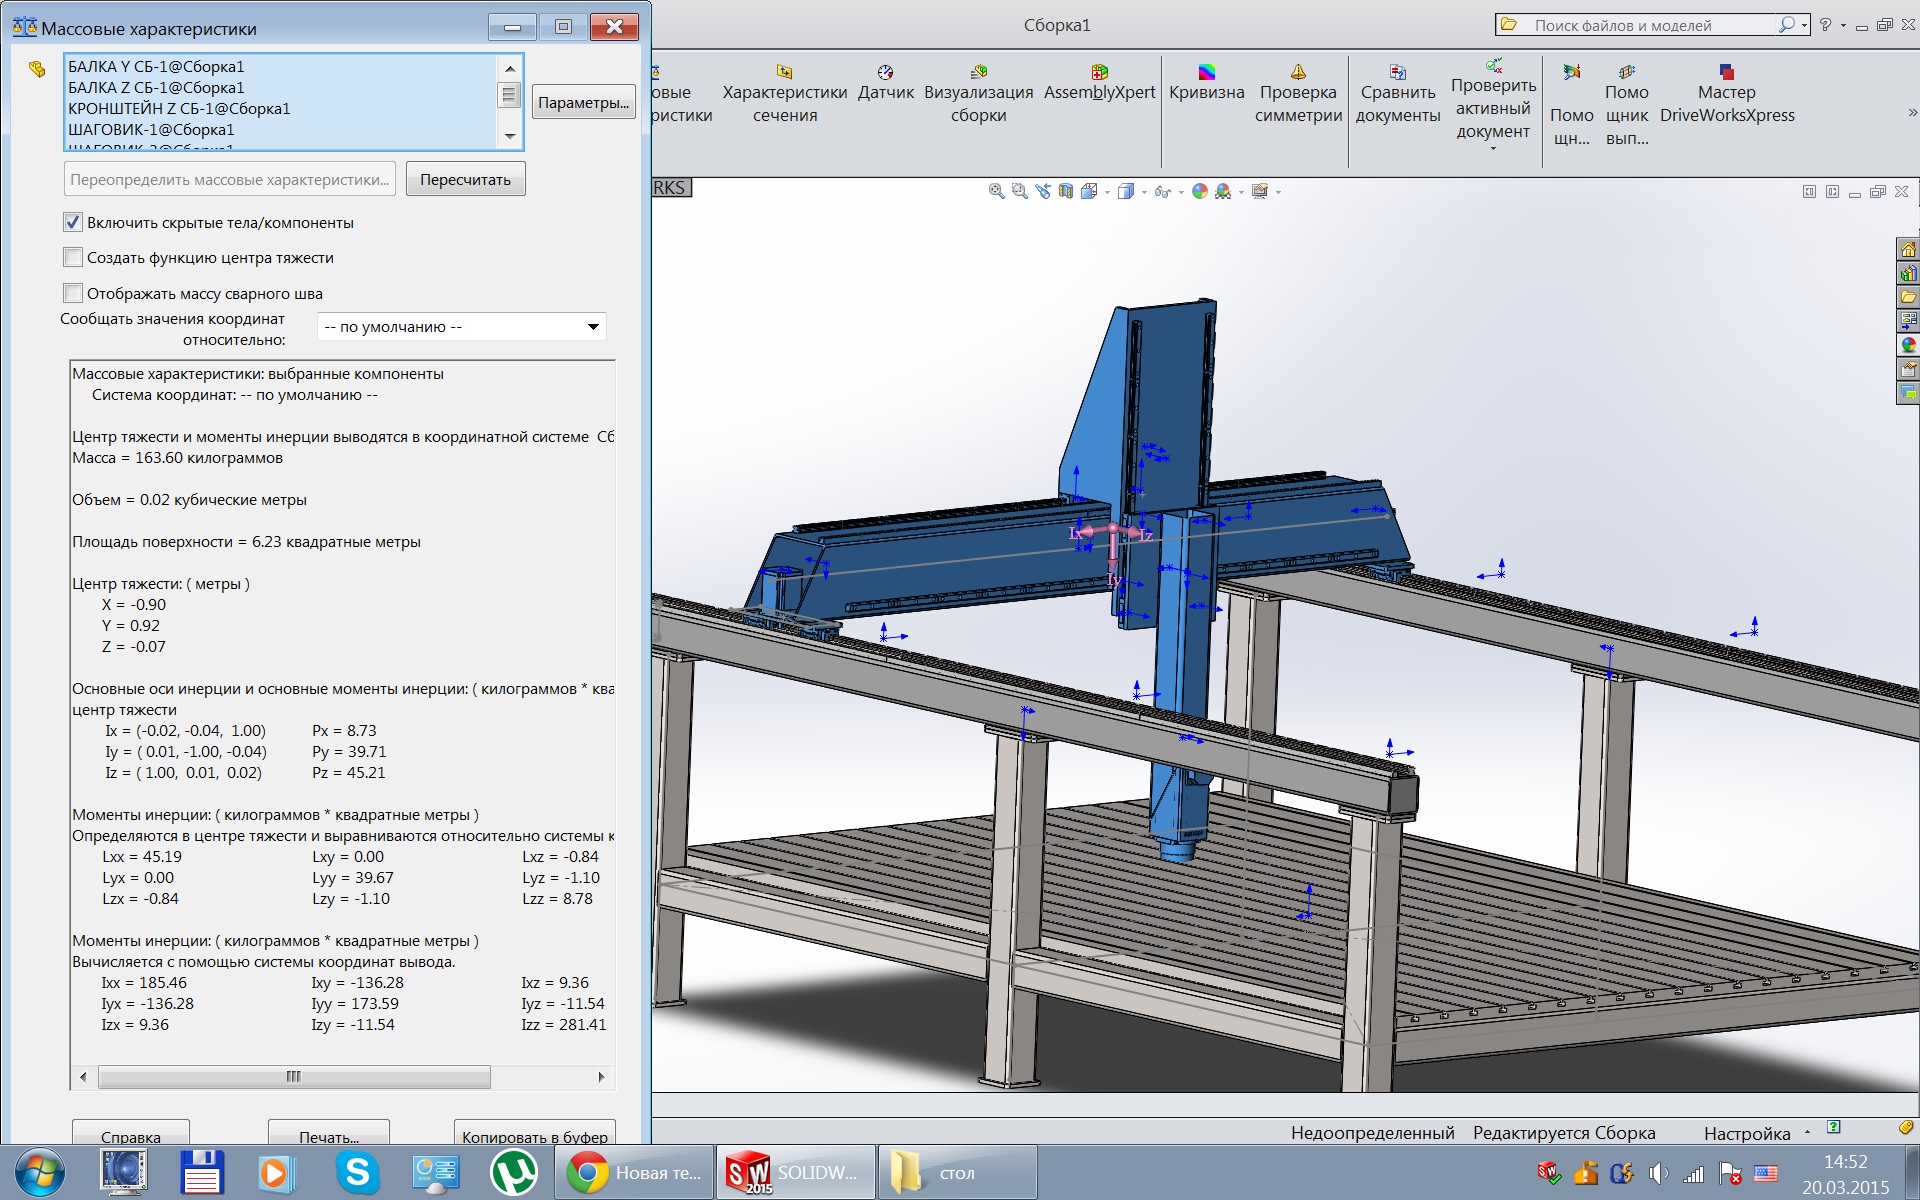Launch the AssemblyXpert tool
The image size is (1920, 1200).
pyautogui.click(x=1099, y=83)
